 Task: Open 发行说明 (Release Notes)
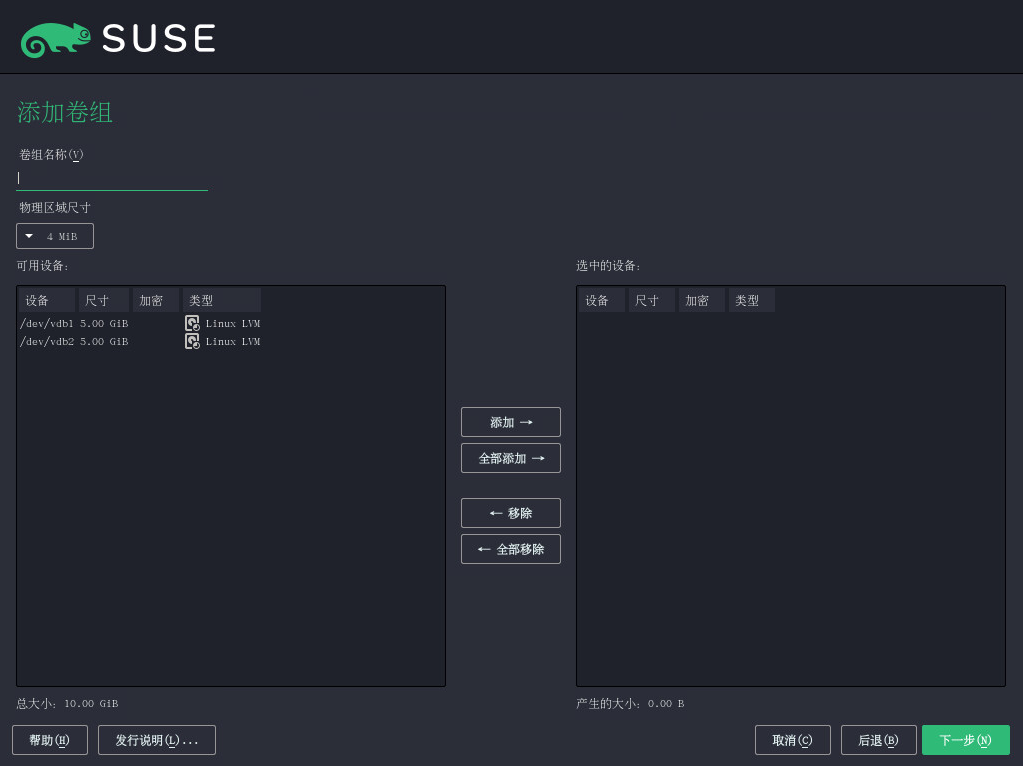point(157,740)
